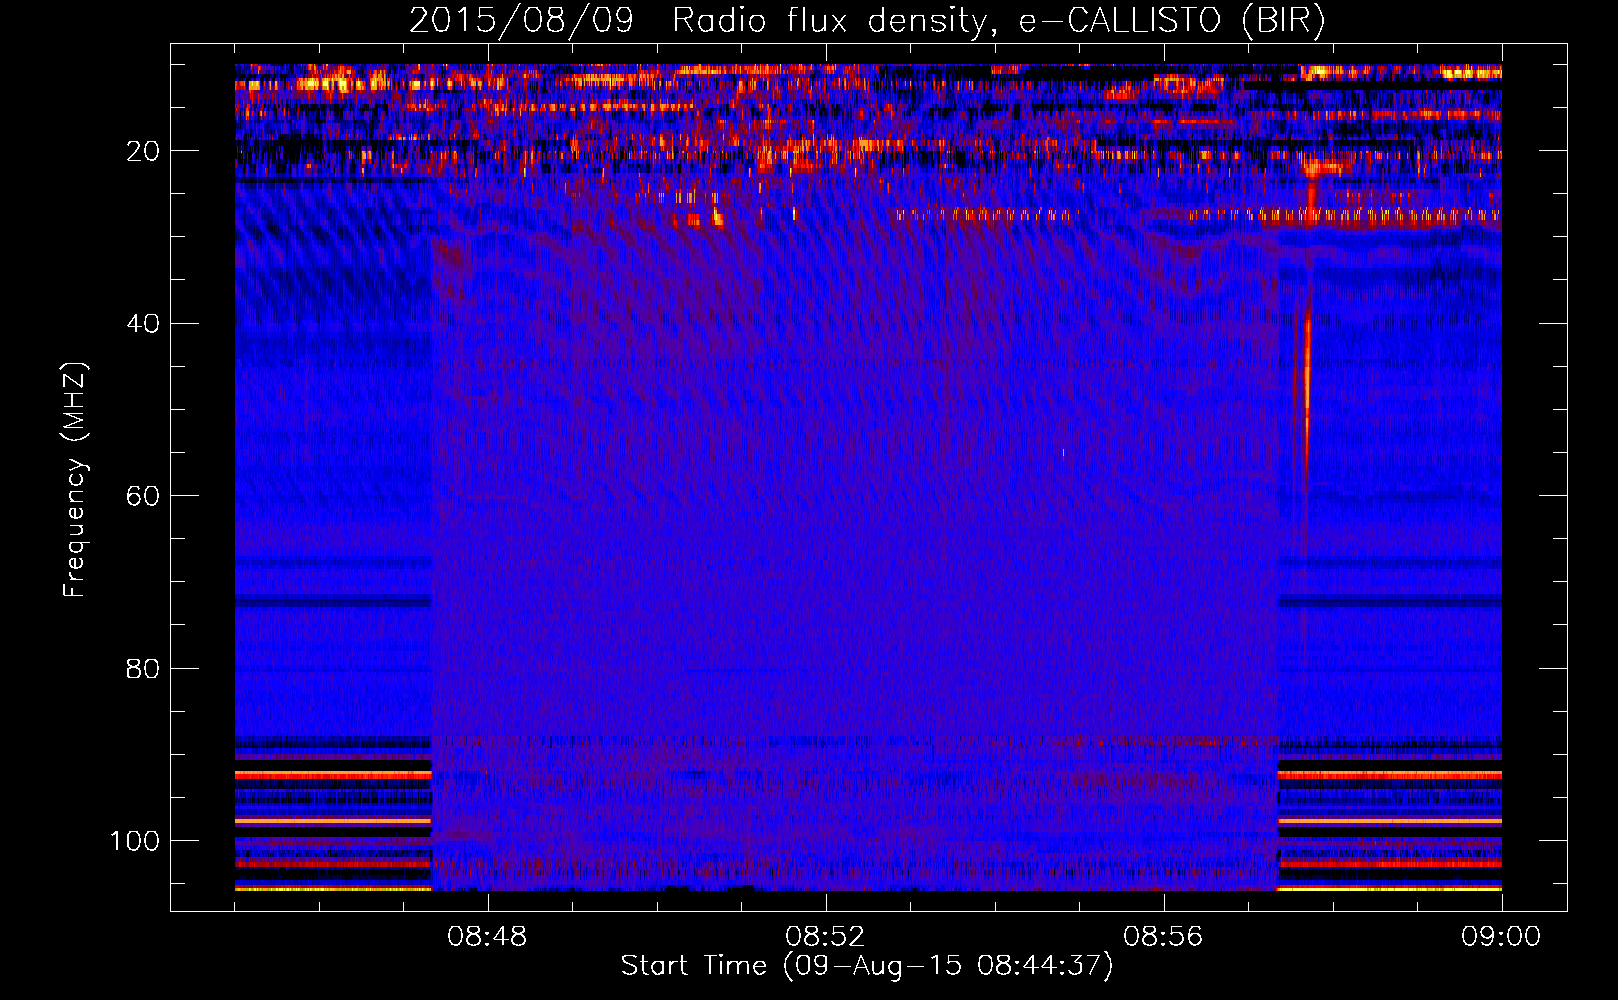Viewport: 1618px width, 1000px height.
Task: Select the 08:52 time tick label
Action: click(x=825, y=937)
